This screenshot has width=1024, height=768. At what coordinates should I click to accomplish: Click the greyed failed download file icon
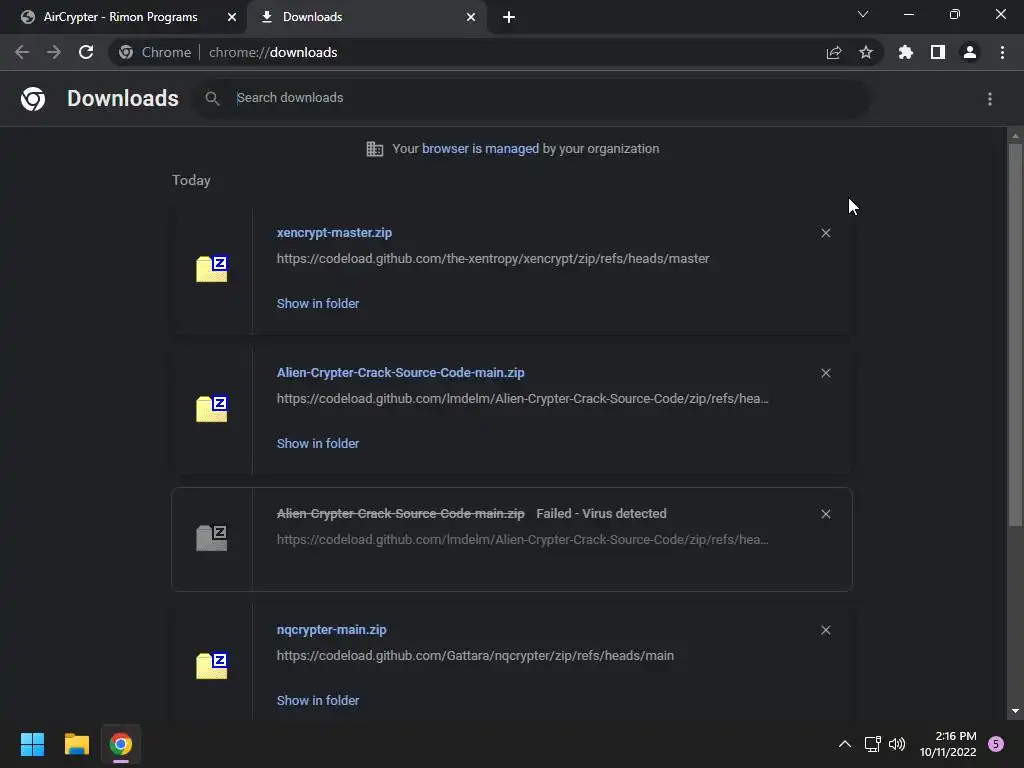(x=212, y=538)
